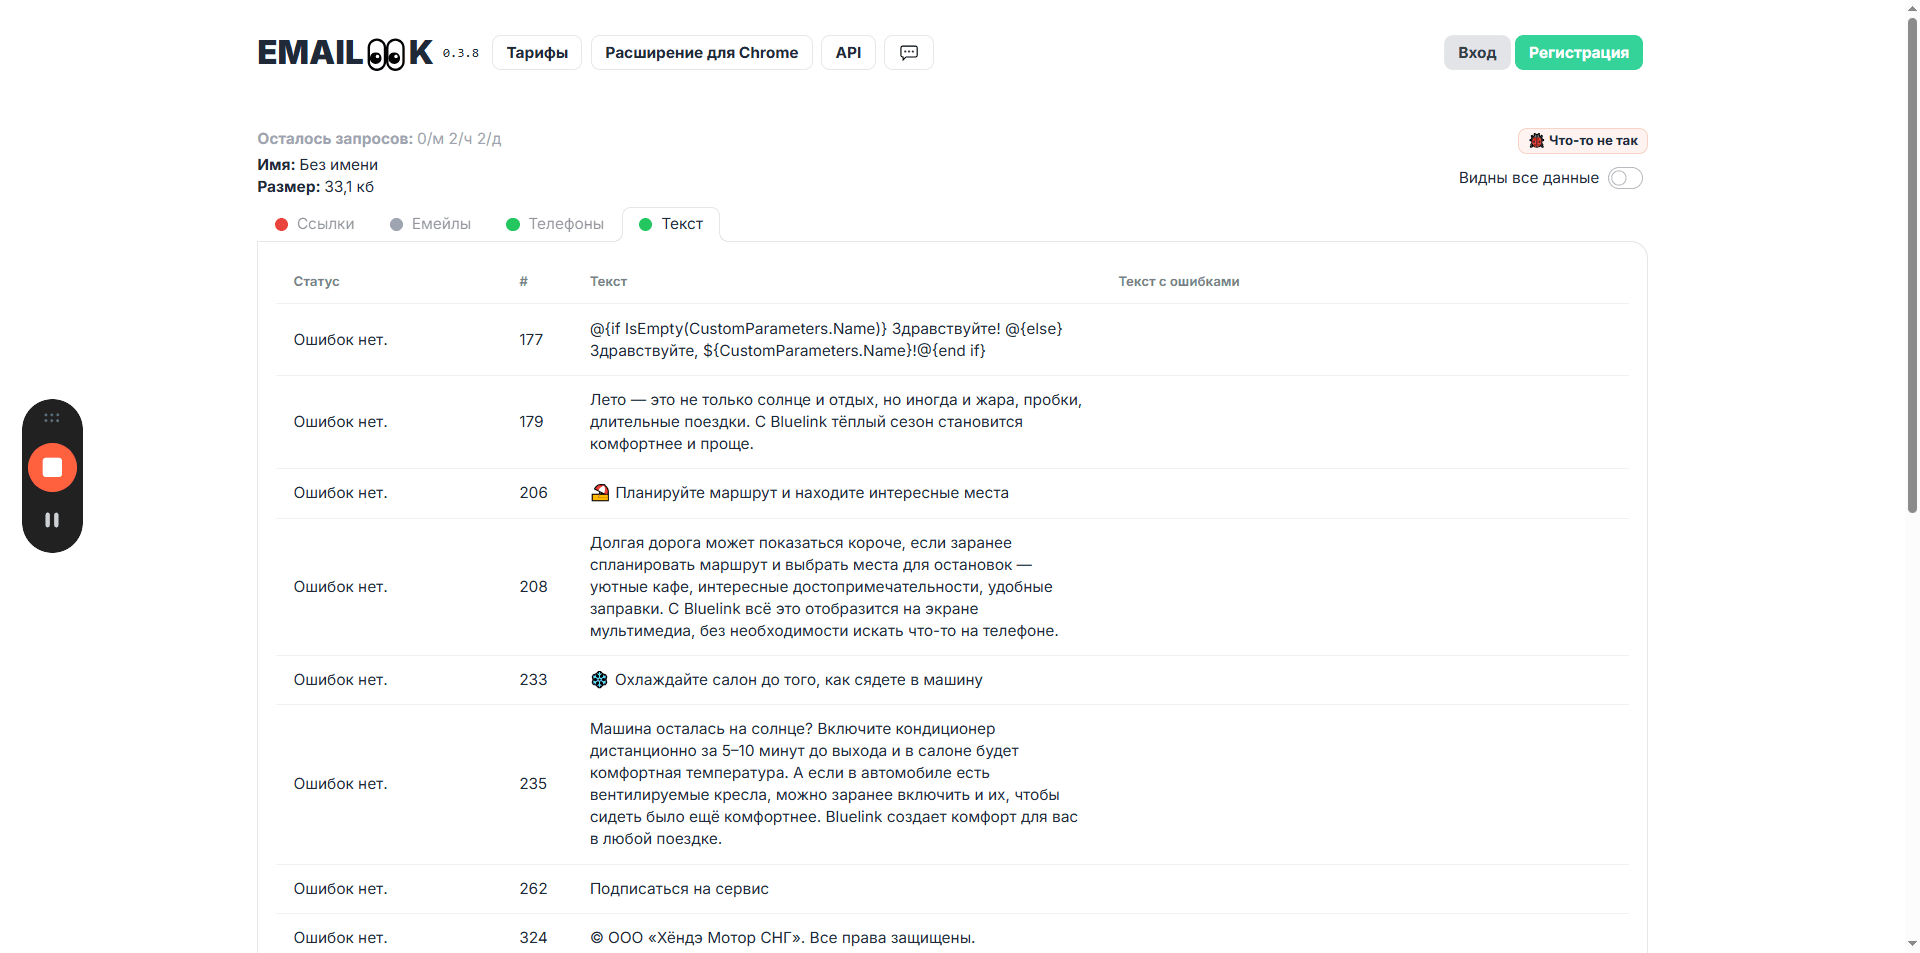1920x953 pixels.
Task: Switch to the Емейлы tab
Action: click(x=431, y=224)
